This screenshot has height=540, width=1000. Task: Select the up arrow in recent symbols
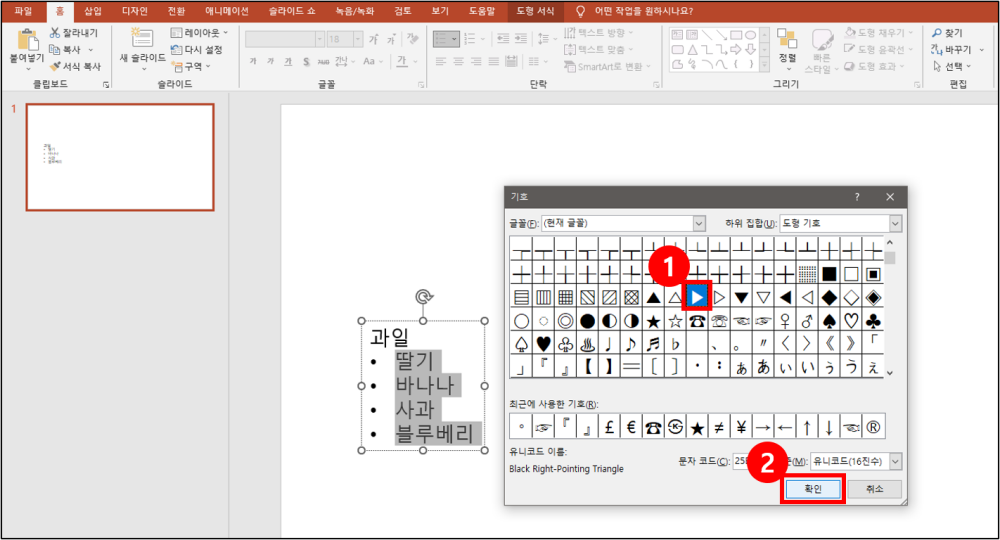(807, 427)
